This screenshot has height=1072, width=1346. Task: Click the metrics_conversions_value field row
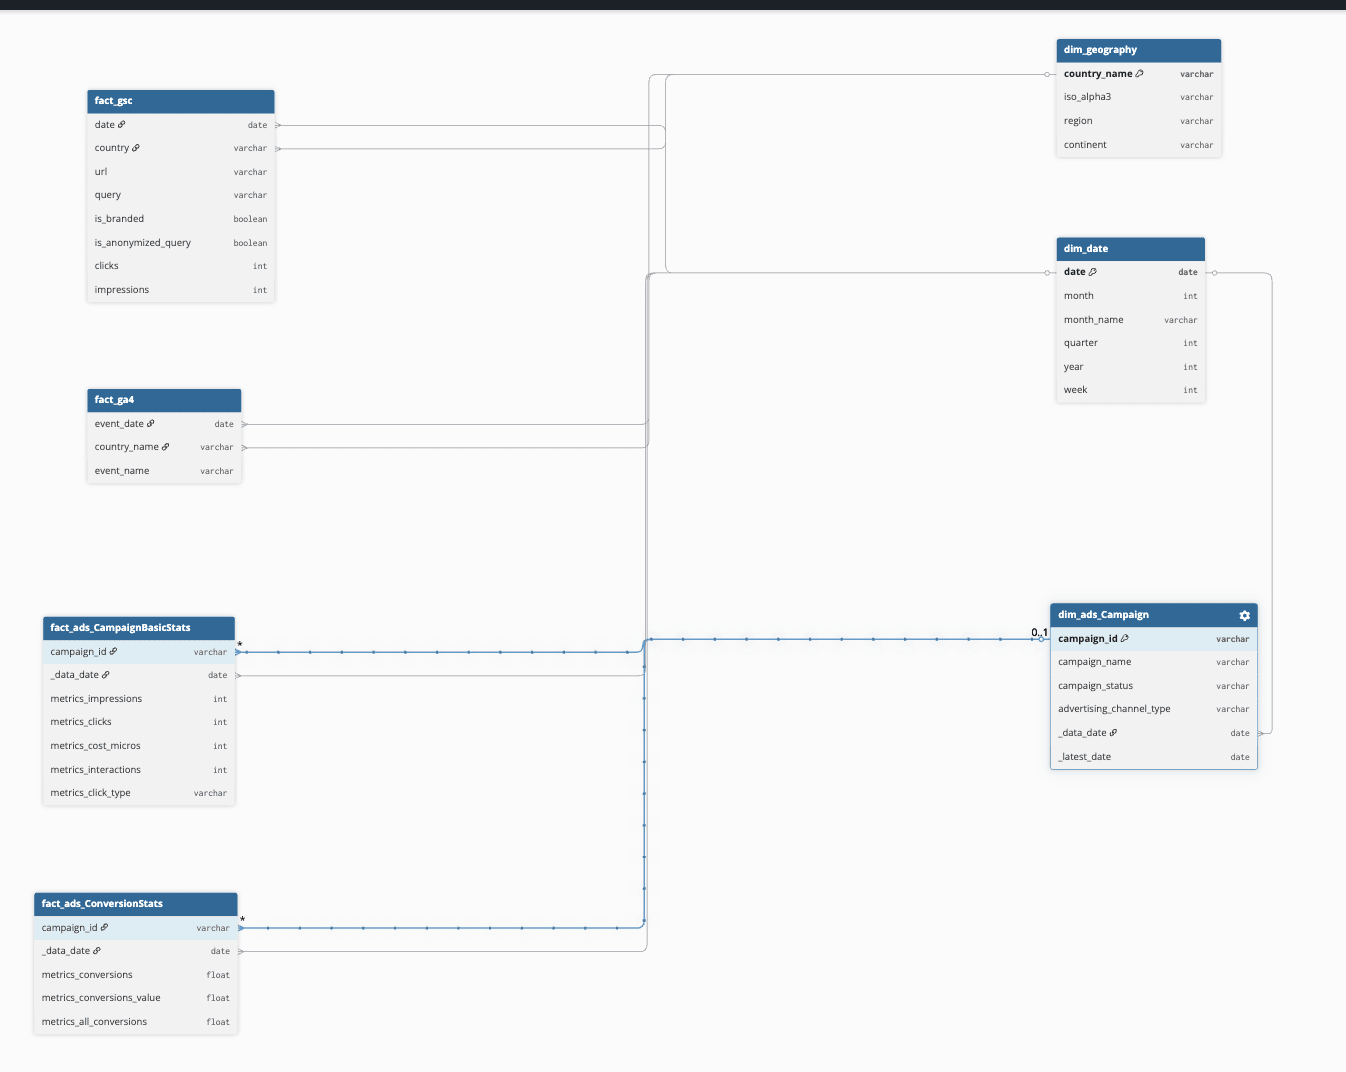(x=135, y=998)
